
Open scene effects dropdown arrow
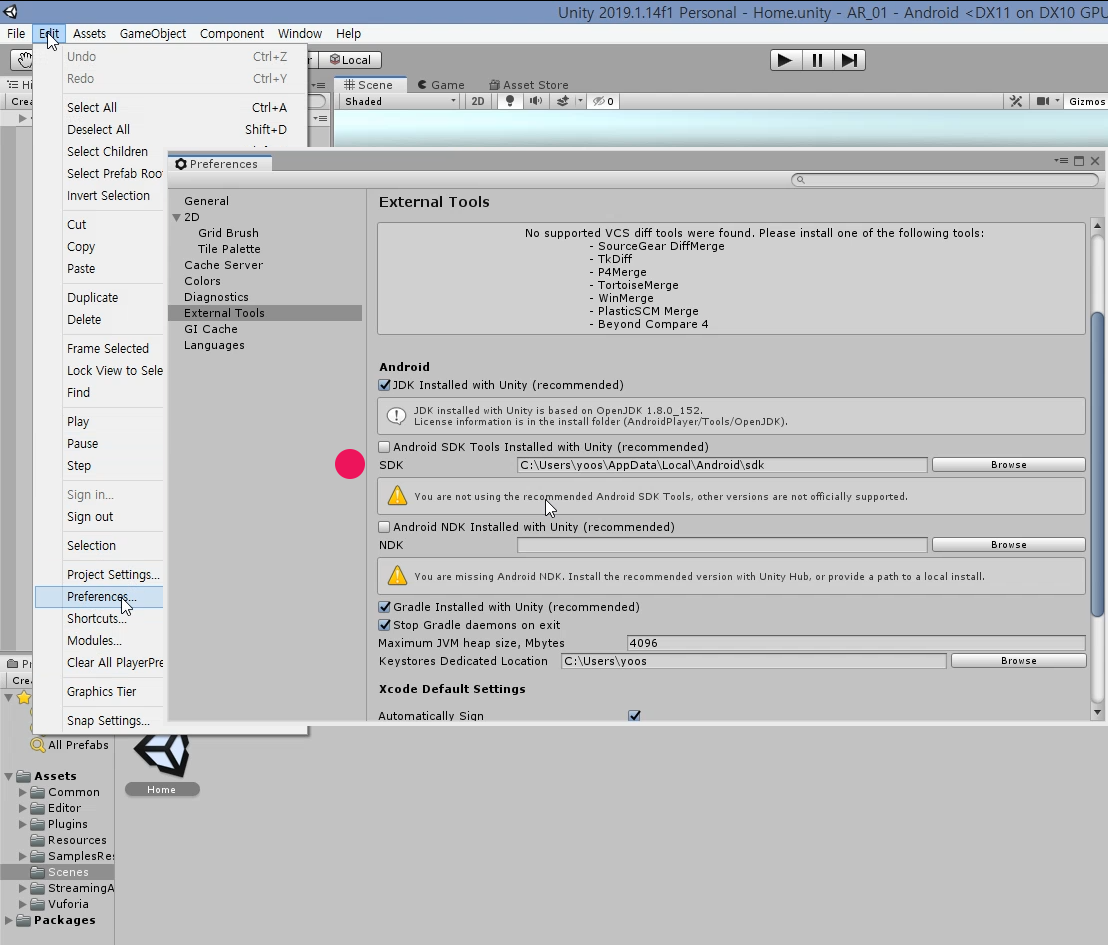click(x=580, y=101)
